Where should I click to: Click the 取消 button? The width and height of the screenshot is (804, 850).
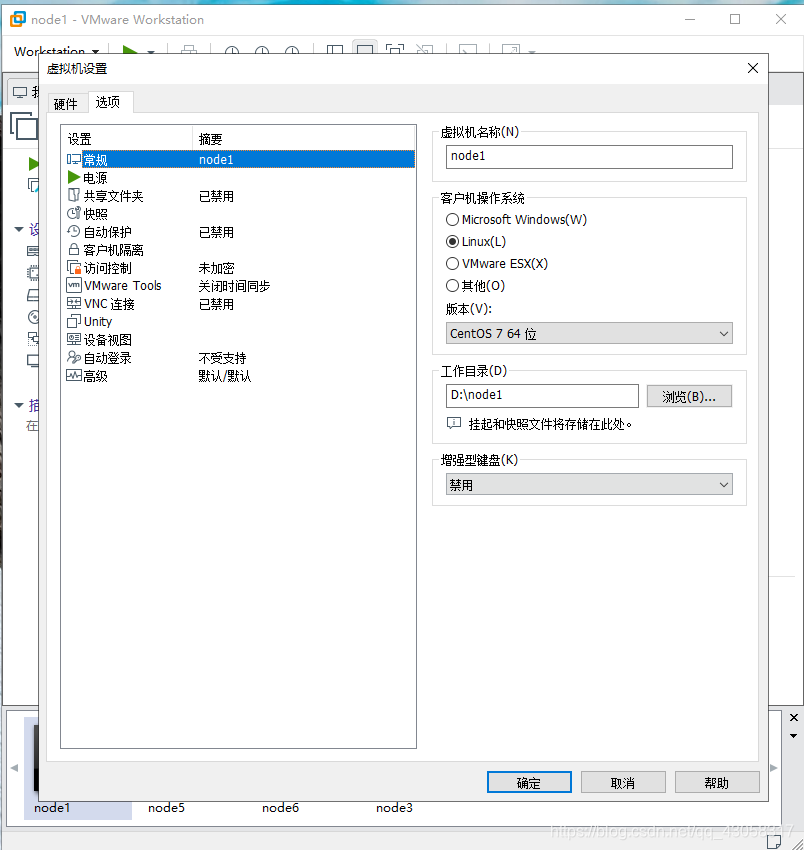pyautogui.click(x=623, y=782)
